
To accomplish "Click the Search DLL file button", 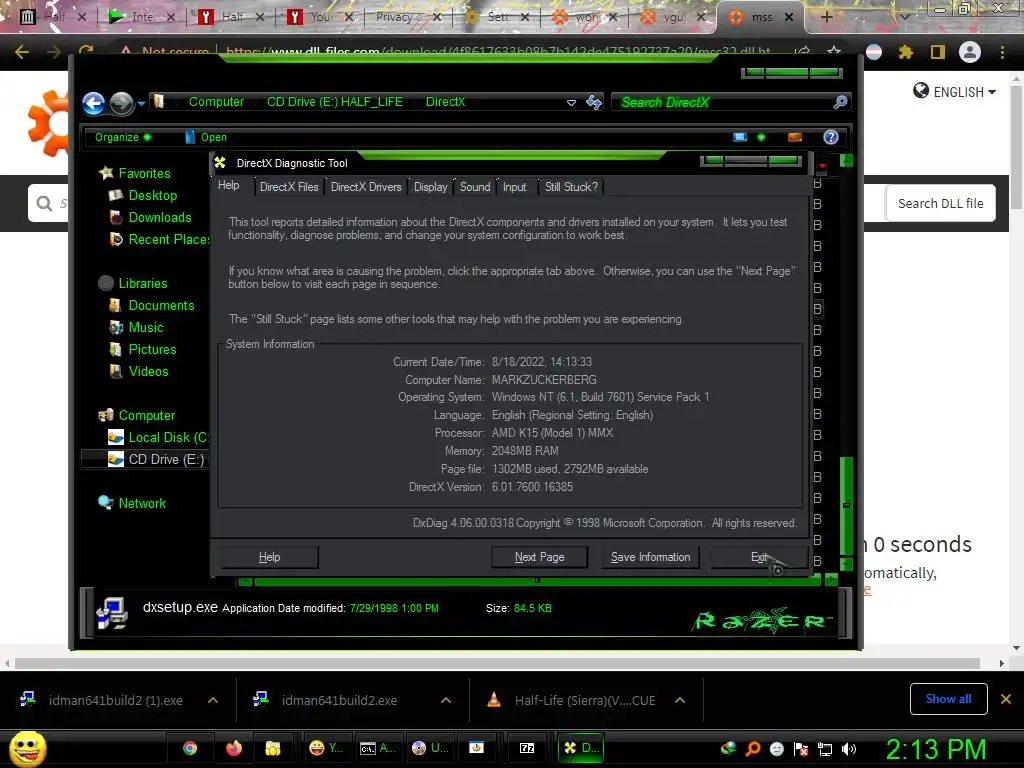I will click(x=940, y=204).
